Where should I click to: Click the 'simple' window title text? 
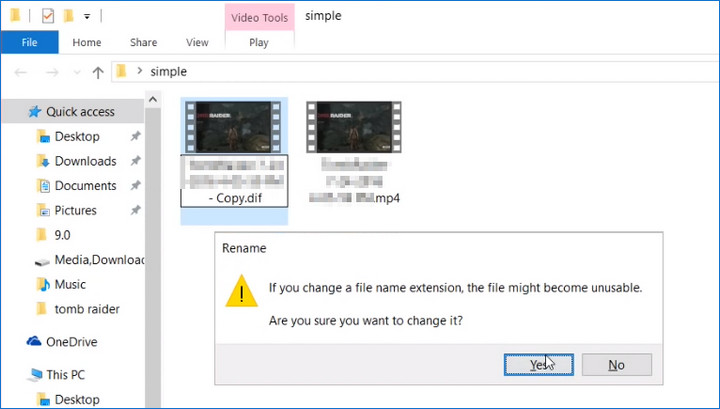(x=323, y=16)
